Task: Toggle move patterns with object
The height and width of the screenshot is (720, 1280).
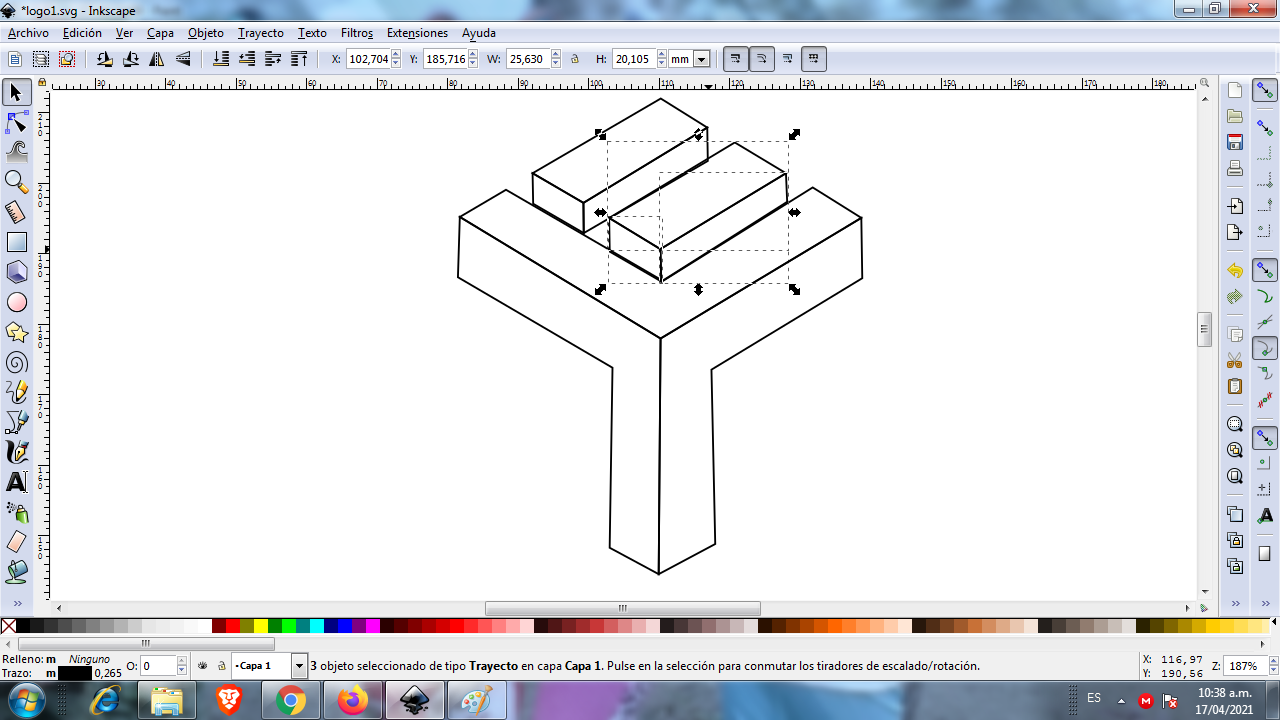Action: coord(814,59)
